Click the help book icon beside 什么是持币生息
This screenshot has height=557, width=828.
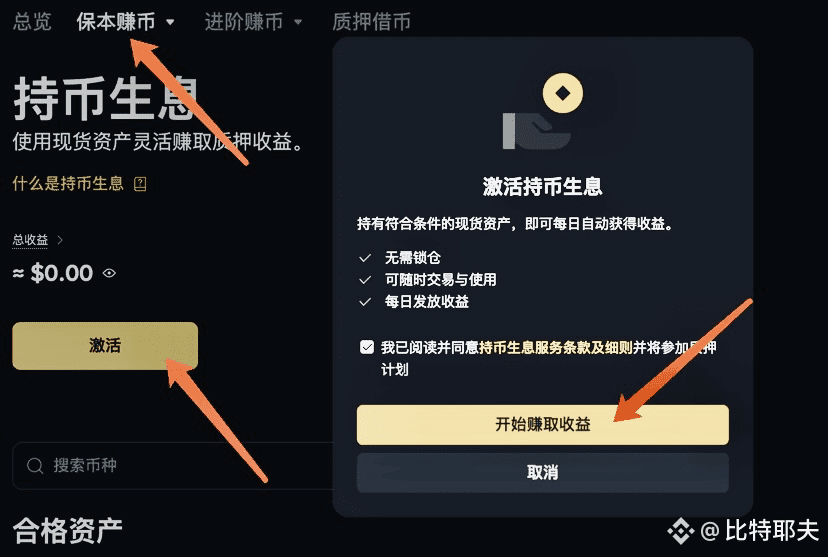click(140, 184)
